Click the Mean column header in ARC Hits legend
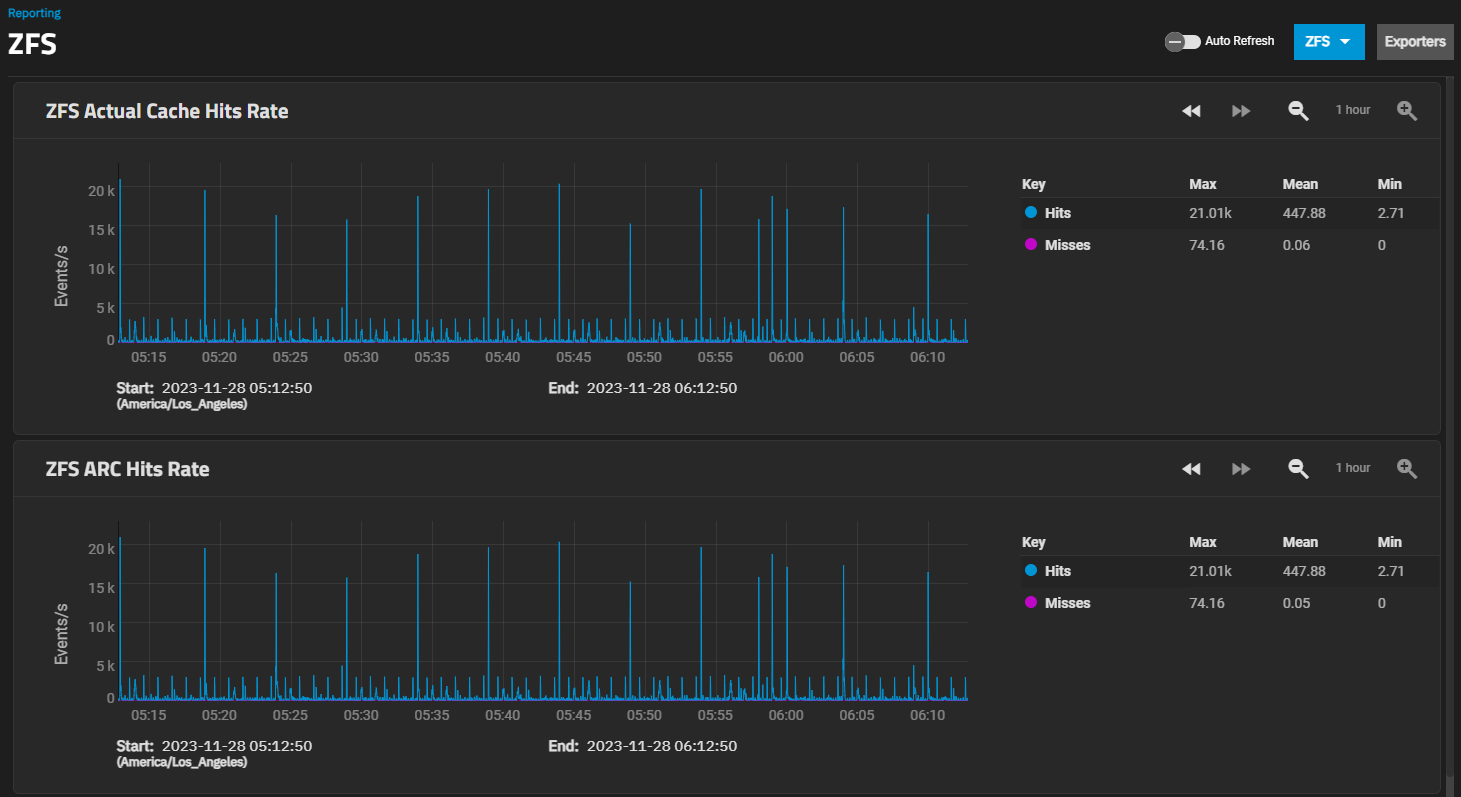 point(1301,542)
